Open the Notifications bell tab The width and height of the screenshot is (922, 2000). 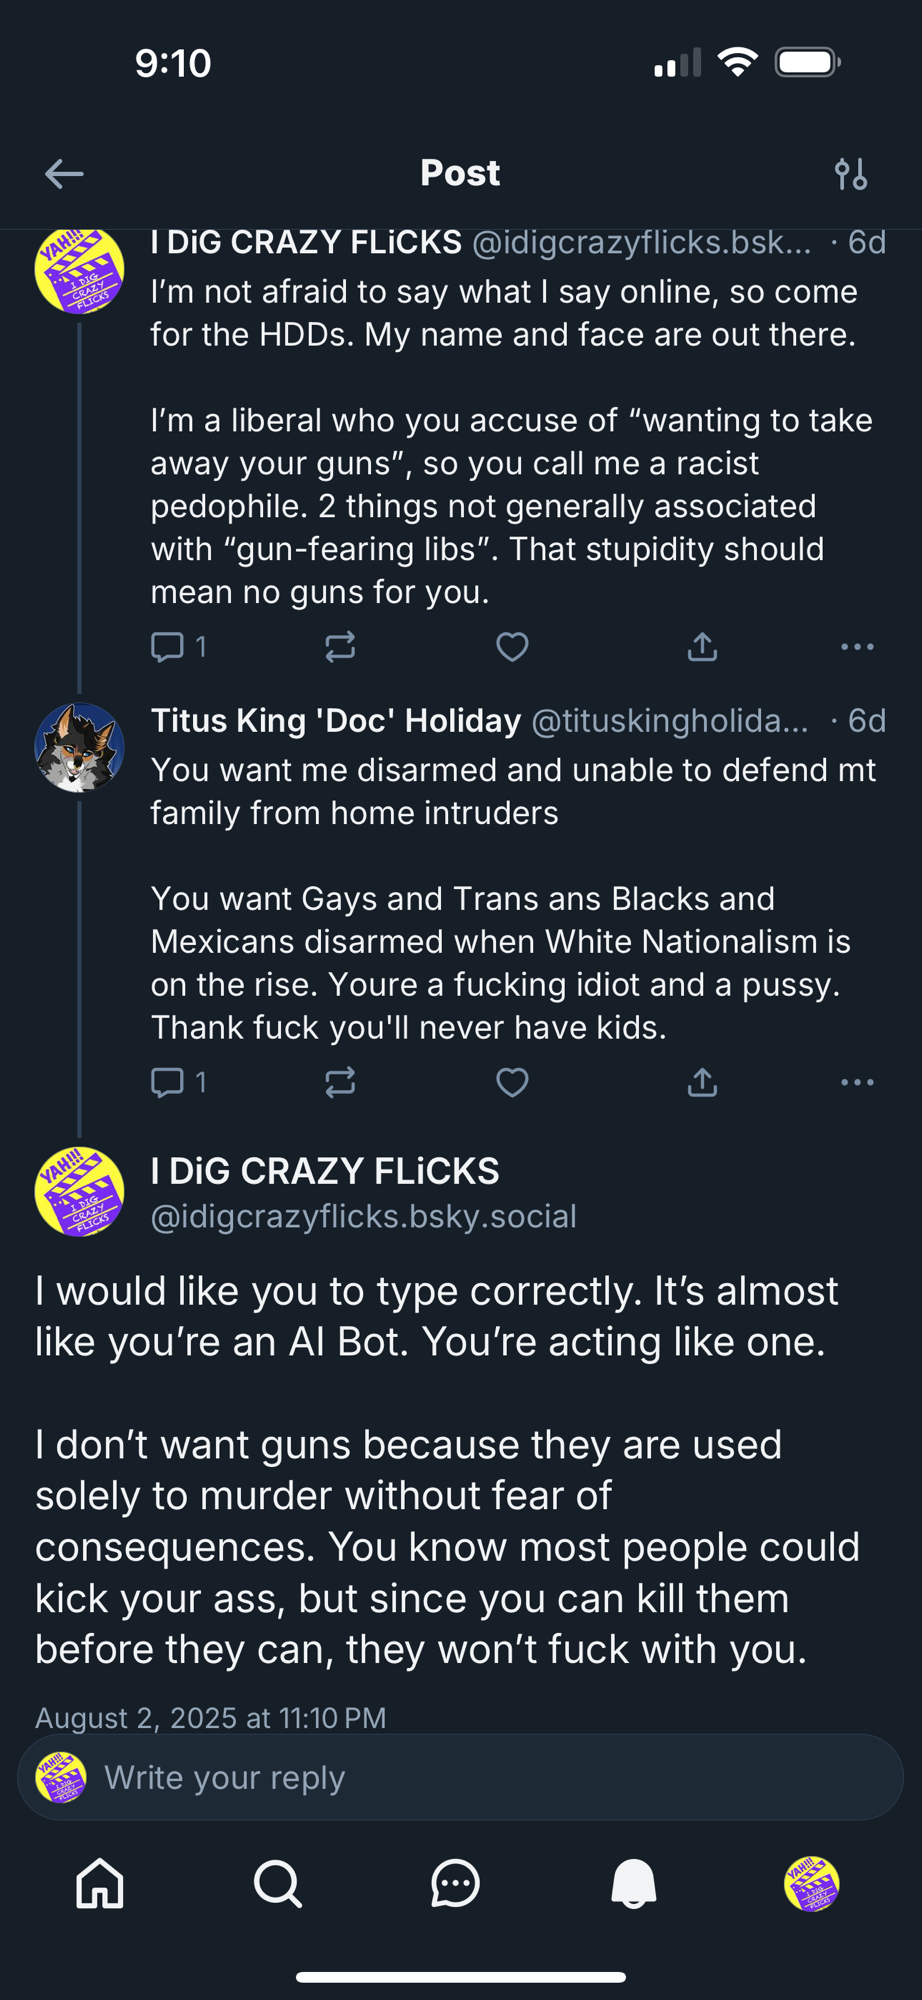pyautogui.click(x=634, y=1884)
